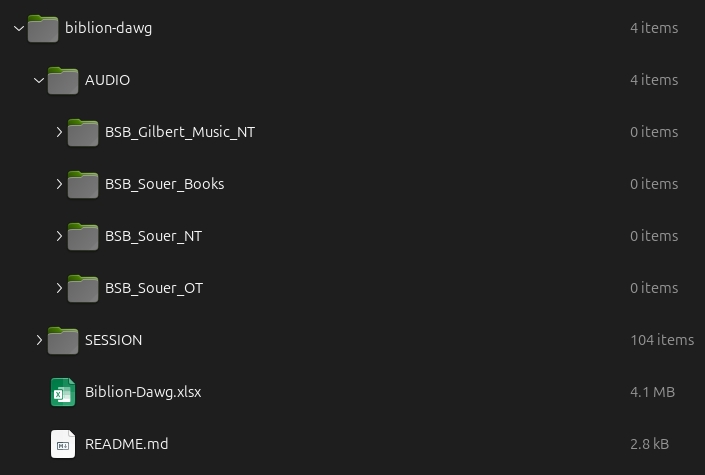Image resolution: width=705 pixels, height=475 pixels.
Task: Collapse the biblion-dawg folder tree
Action: (x=19, y=28)
